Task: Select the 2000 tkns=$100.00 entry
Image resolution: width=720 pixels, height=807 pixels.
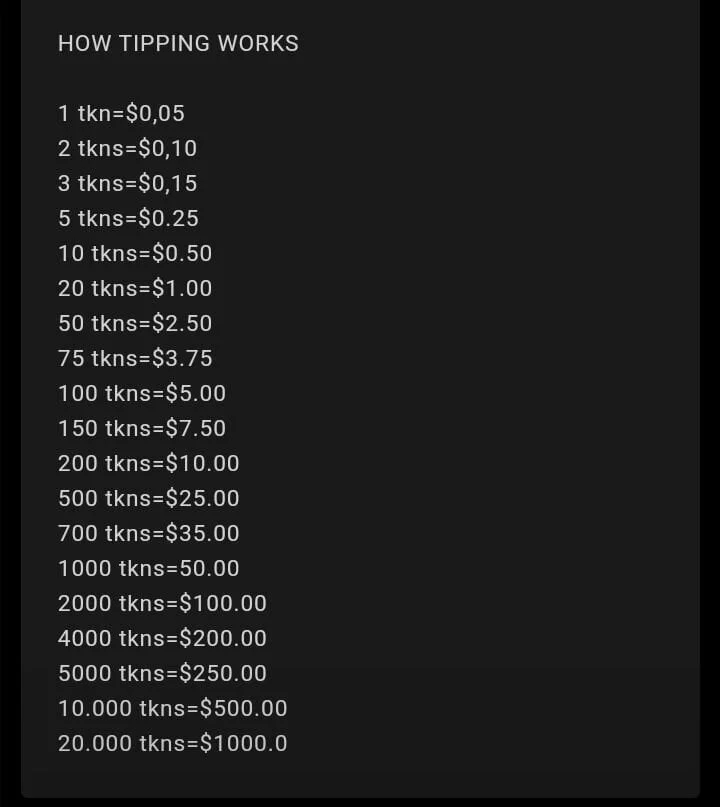Action: coord(162,604)
